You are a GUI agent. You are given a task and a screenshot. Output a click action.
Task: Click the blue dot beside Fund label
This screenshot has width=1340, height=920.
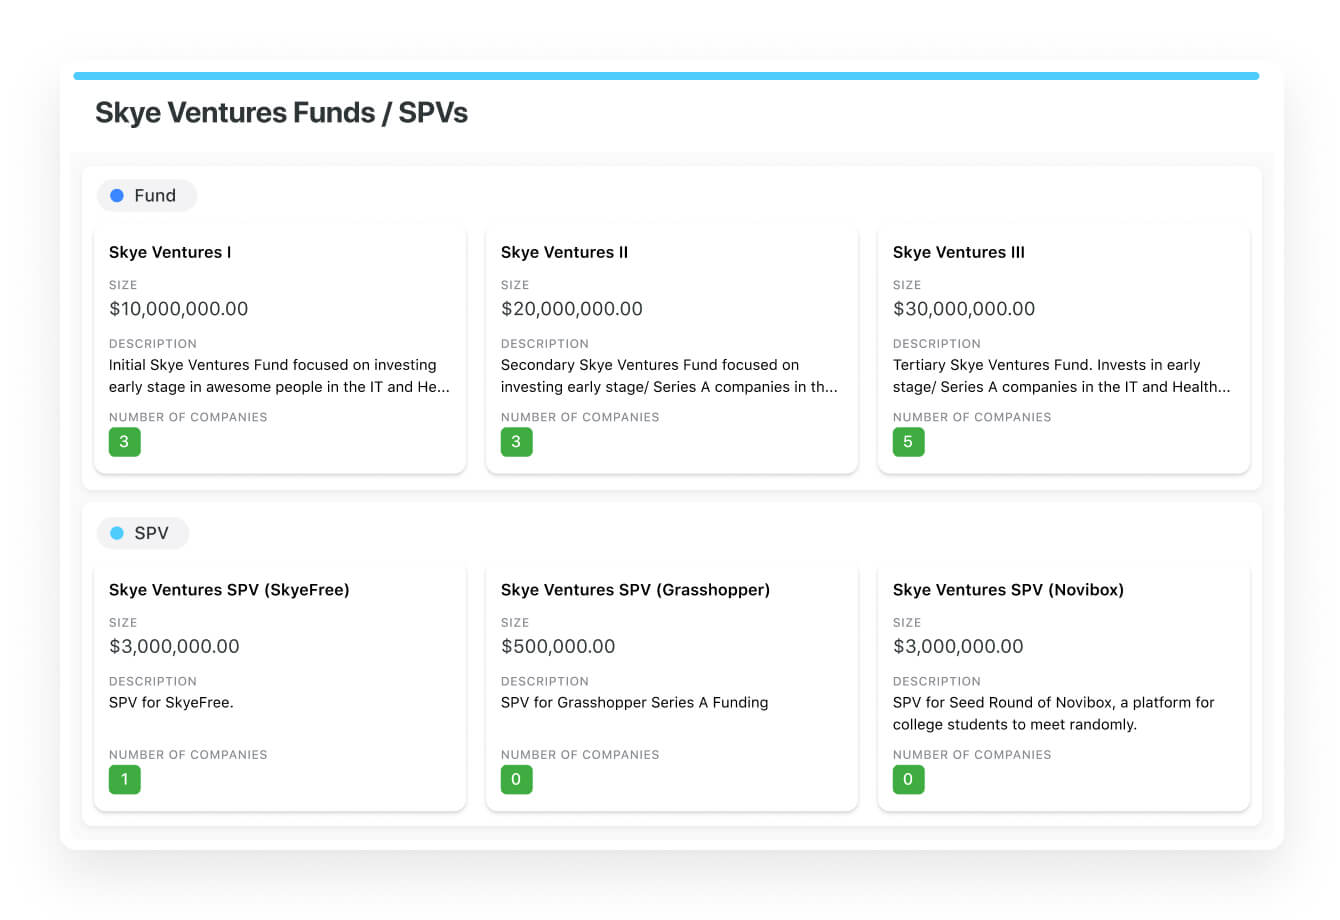tap(117, 196)
